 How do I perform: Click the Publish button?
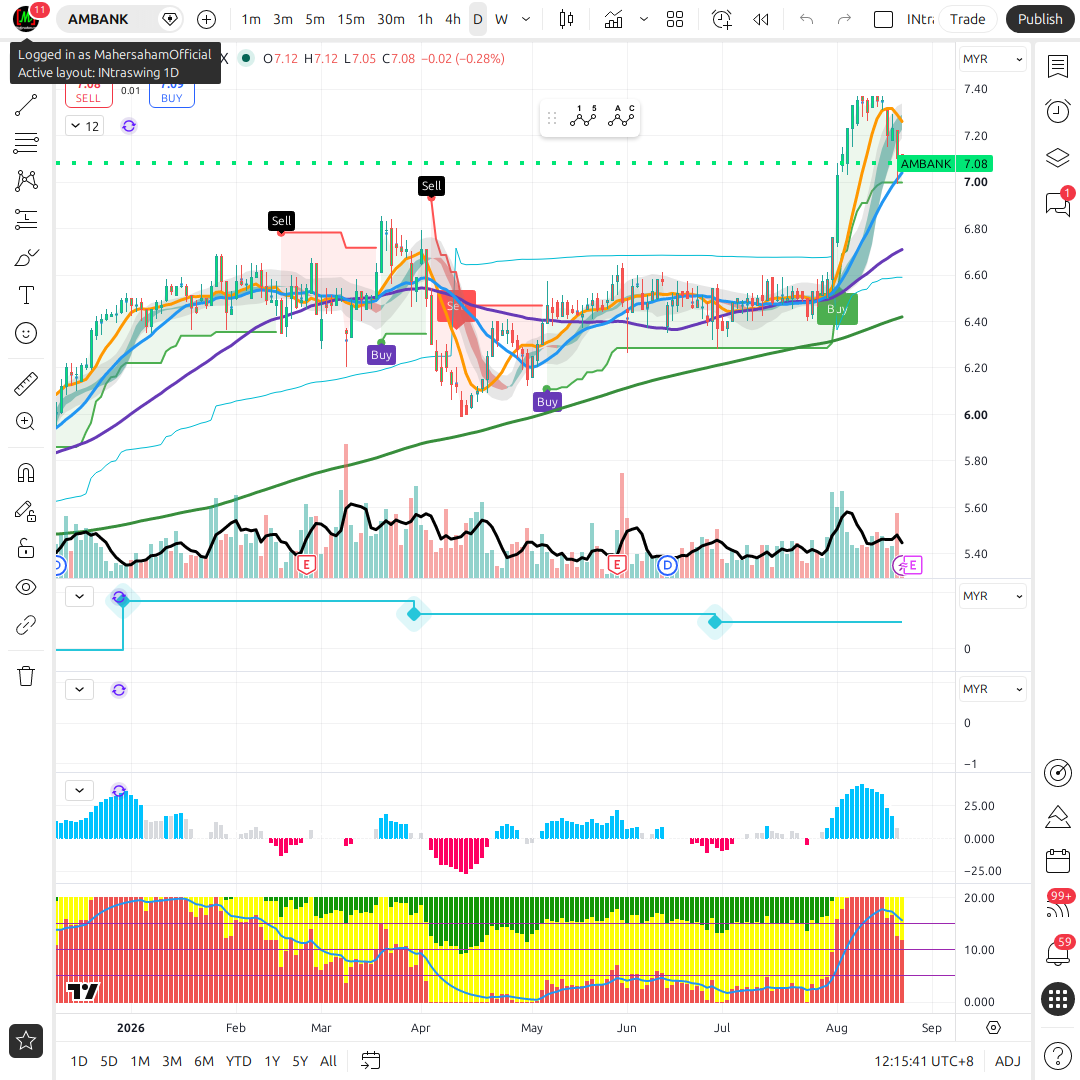[x=1040, y=19]
